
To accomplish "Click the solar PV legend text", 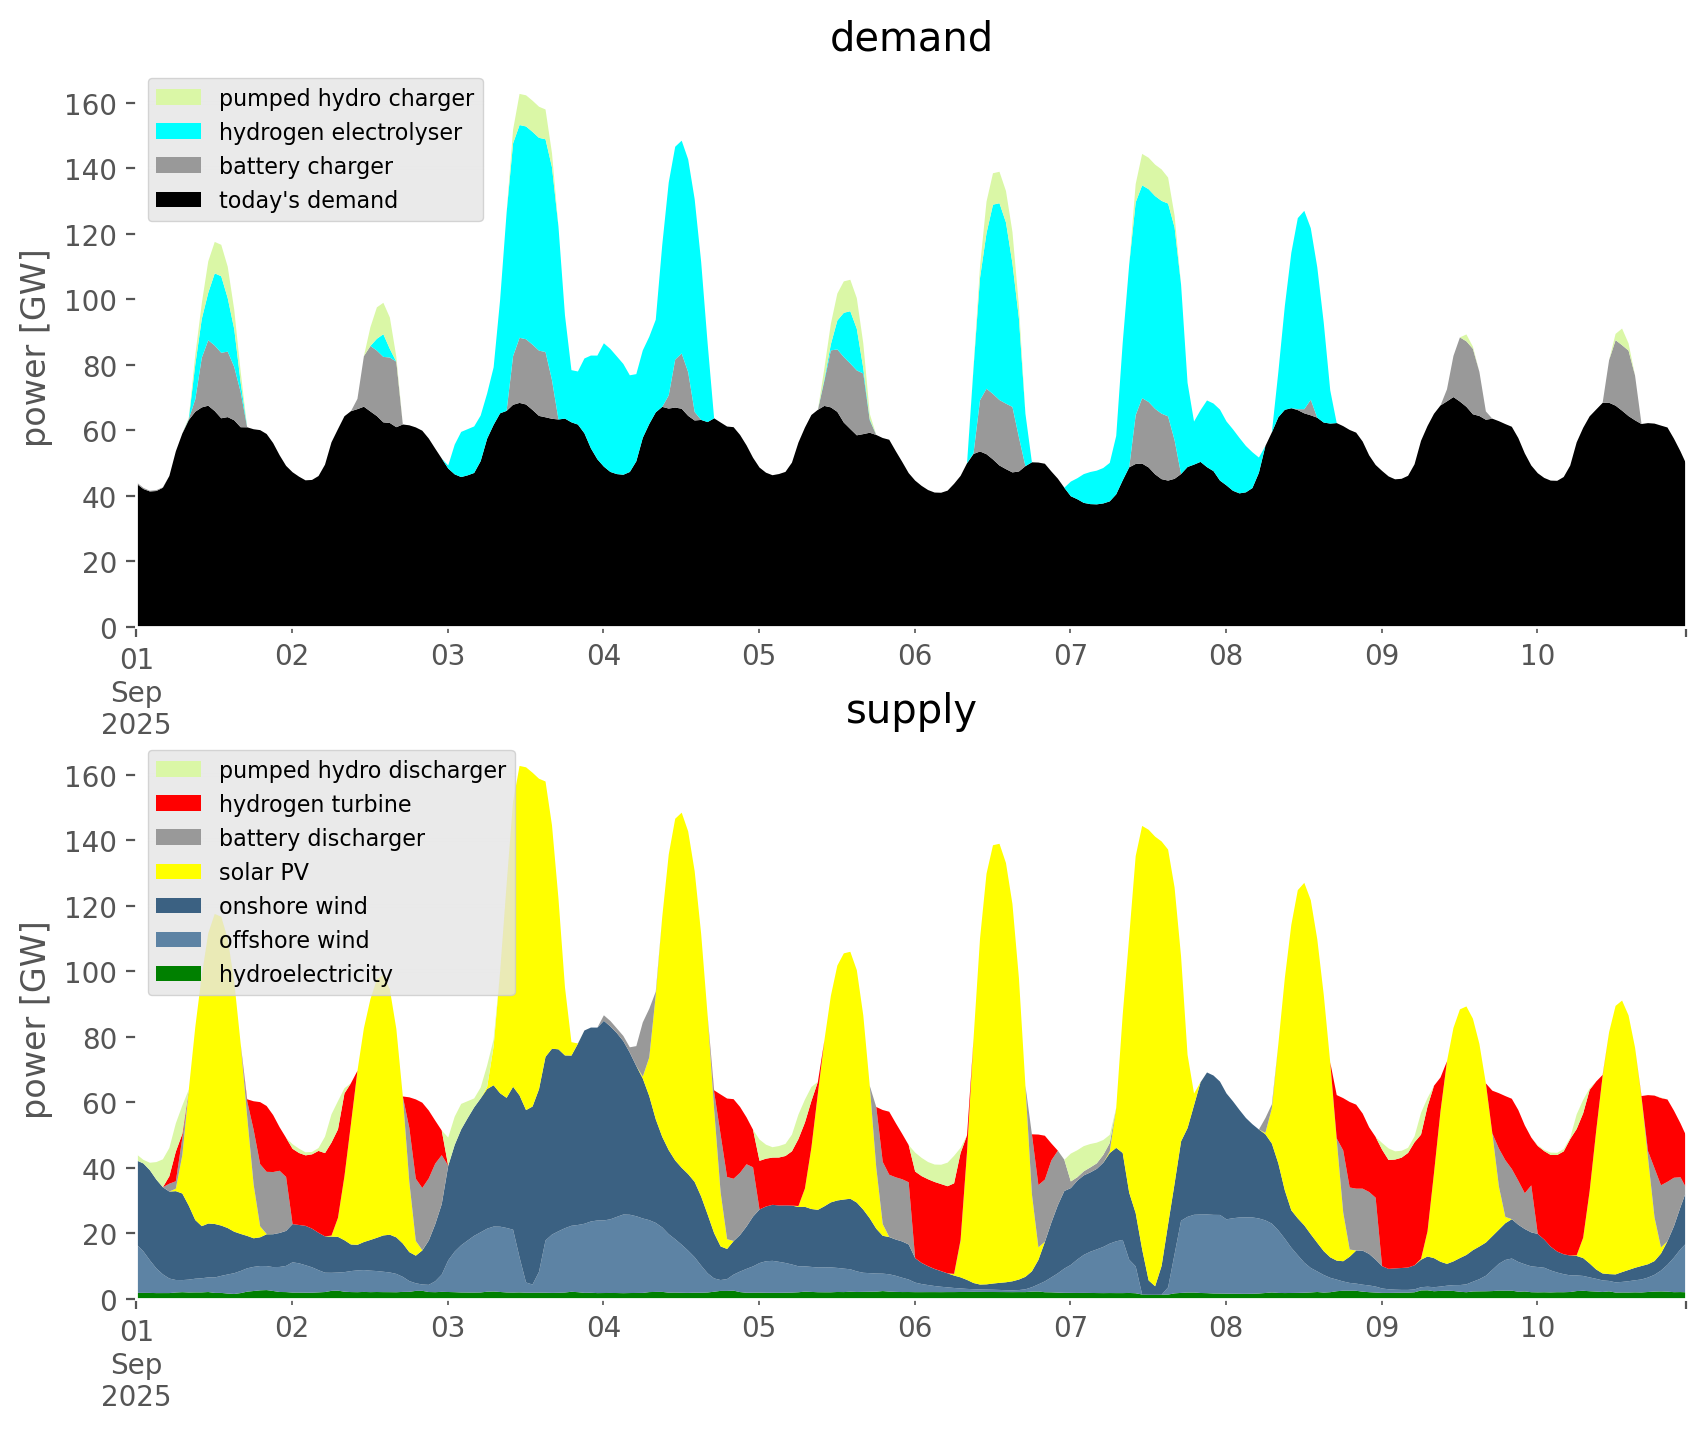I will 264,872.
